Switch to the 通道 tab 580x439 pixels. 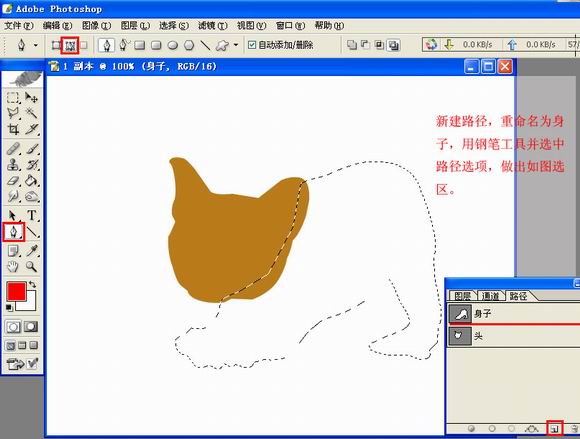(490, 296)
